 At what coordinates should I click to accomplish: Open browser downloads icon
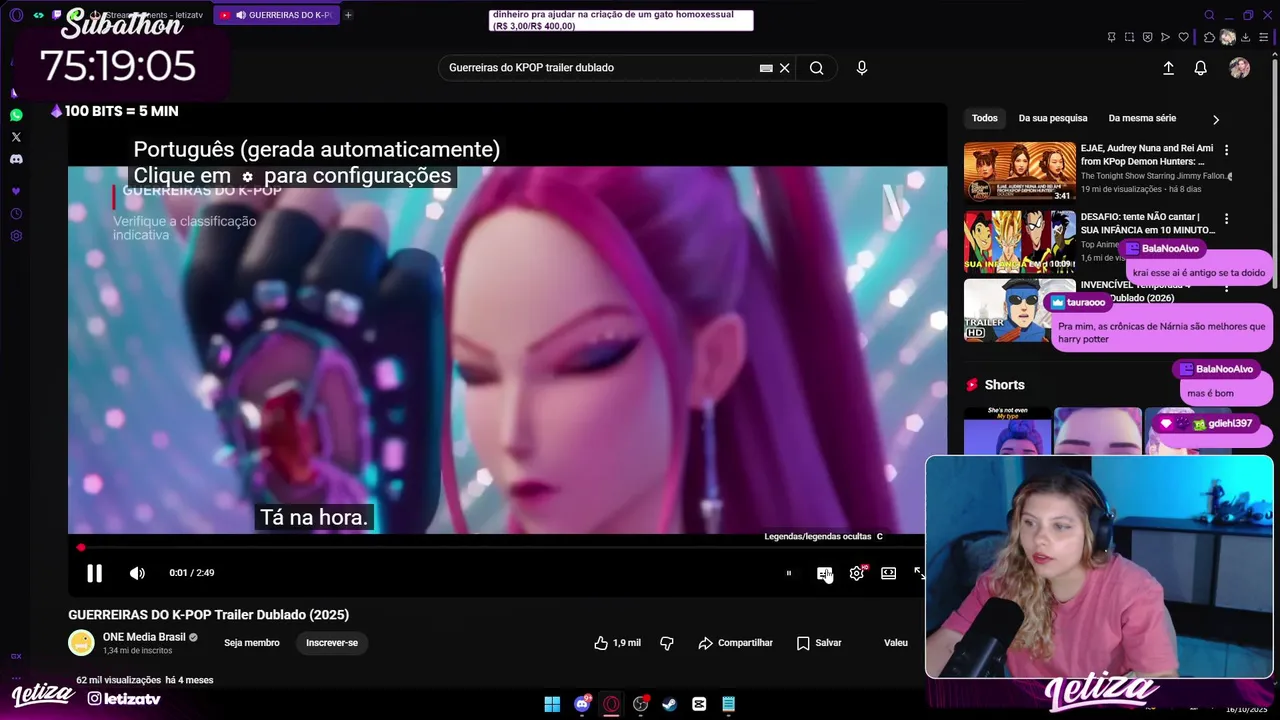click(1245, 37)
